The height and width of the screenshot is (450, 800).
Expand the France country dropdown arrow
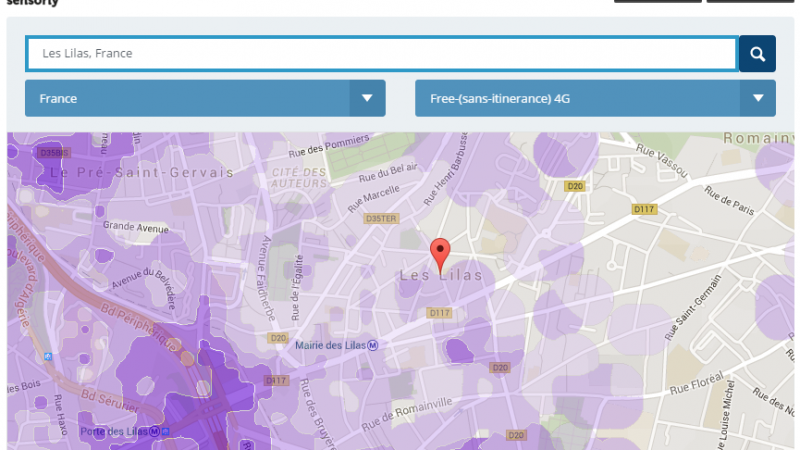click(x=367, y=98)
